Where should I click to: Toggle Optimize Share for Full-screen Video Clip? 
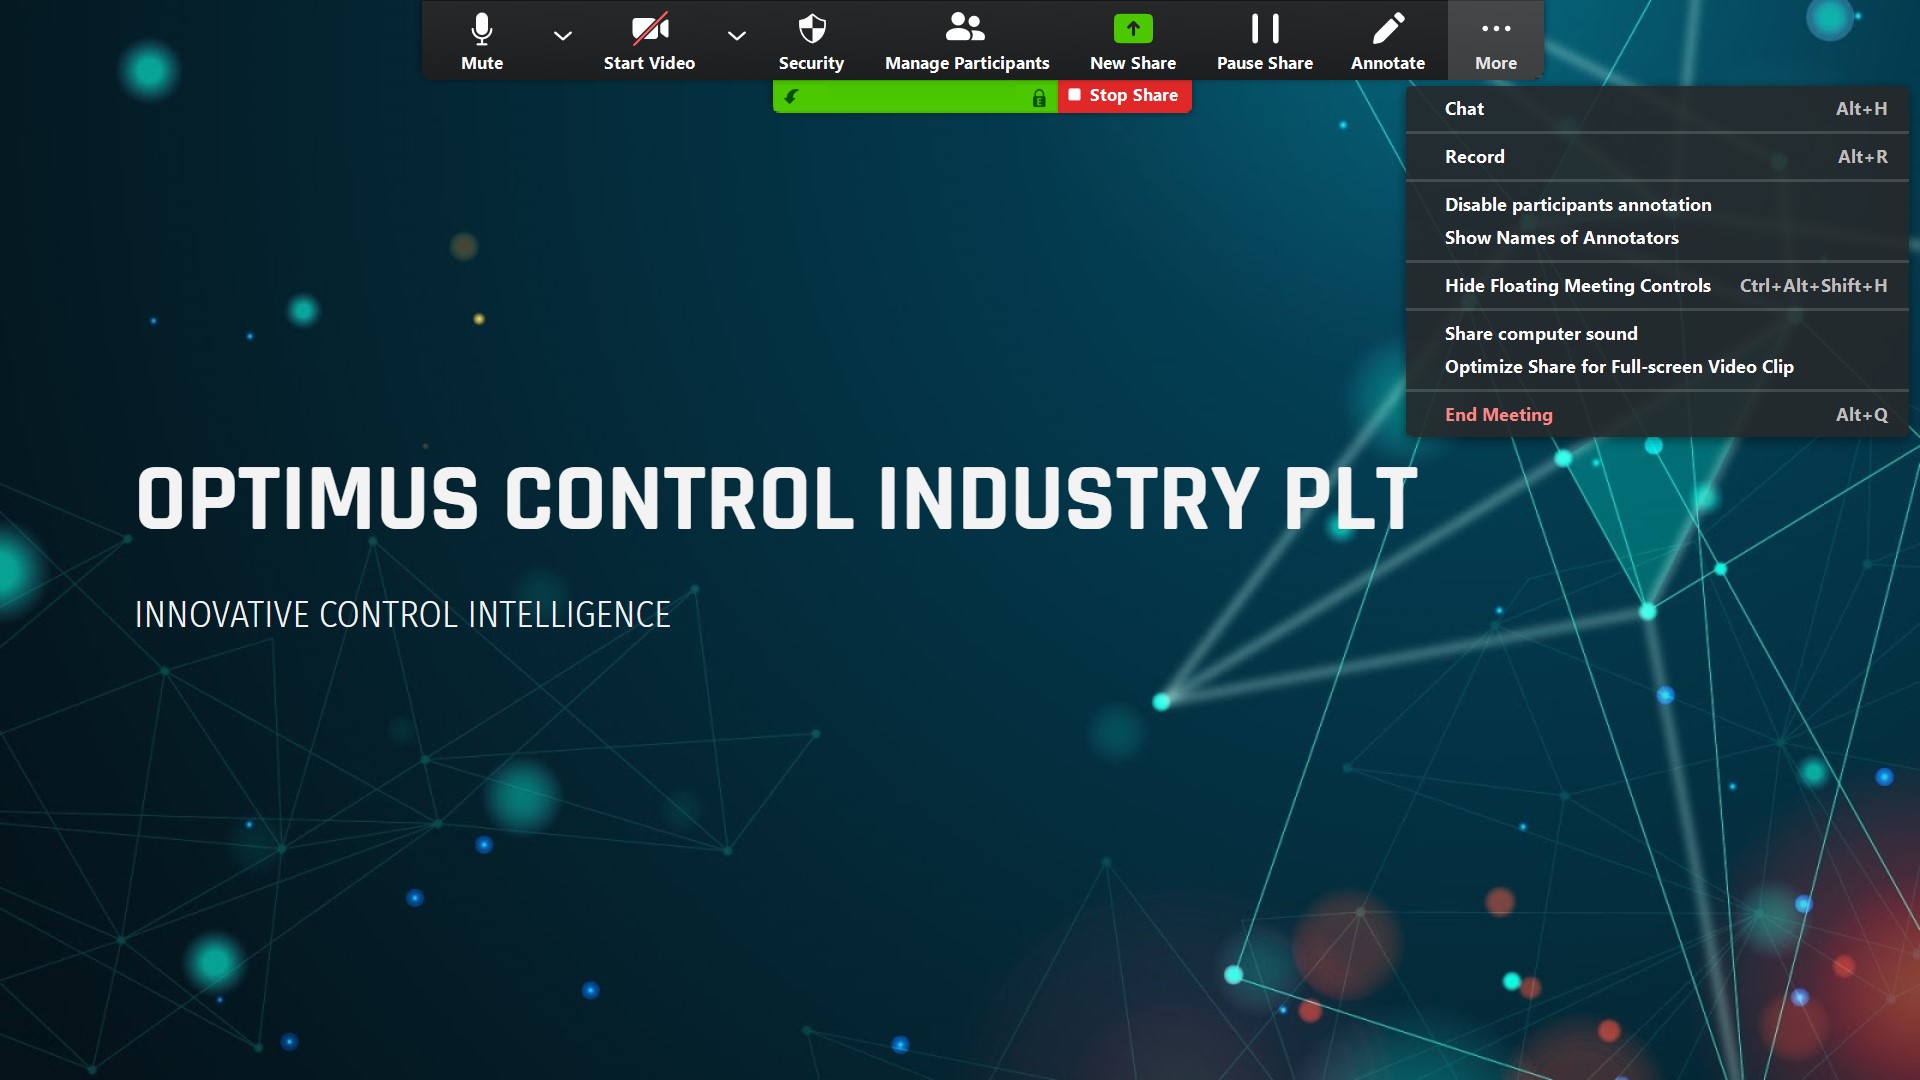click(x=1657, y=367)
